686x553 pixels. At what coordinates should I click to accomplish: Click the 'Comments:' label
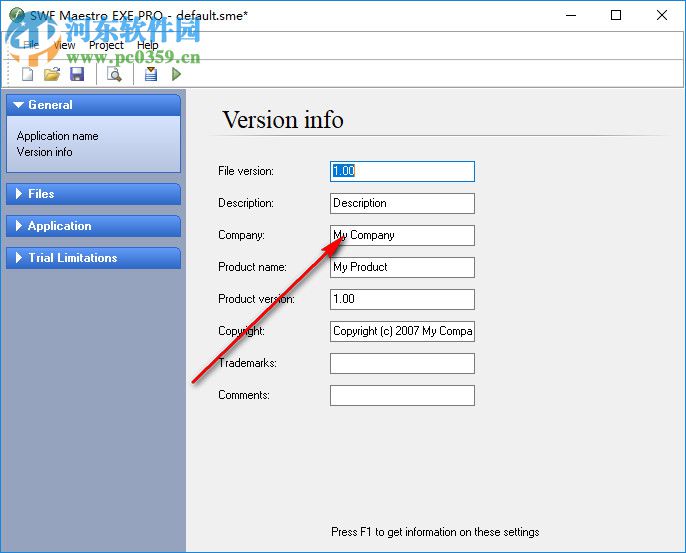[x=244, y=395]
